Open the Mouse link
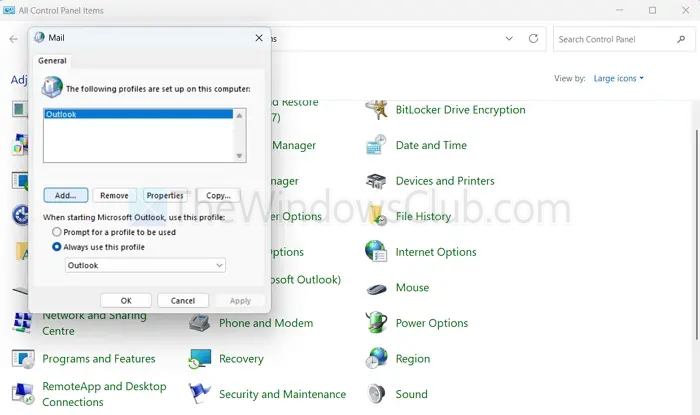 pos(412,287)
